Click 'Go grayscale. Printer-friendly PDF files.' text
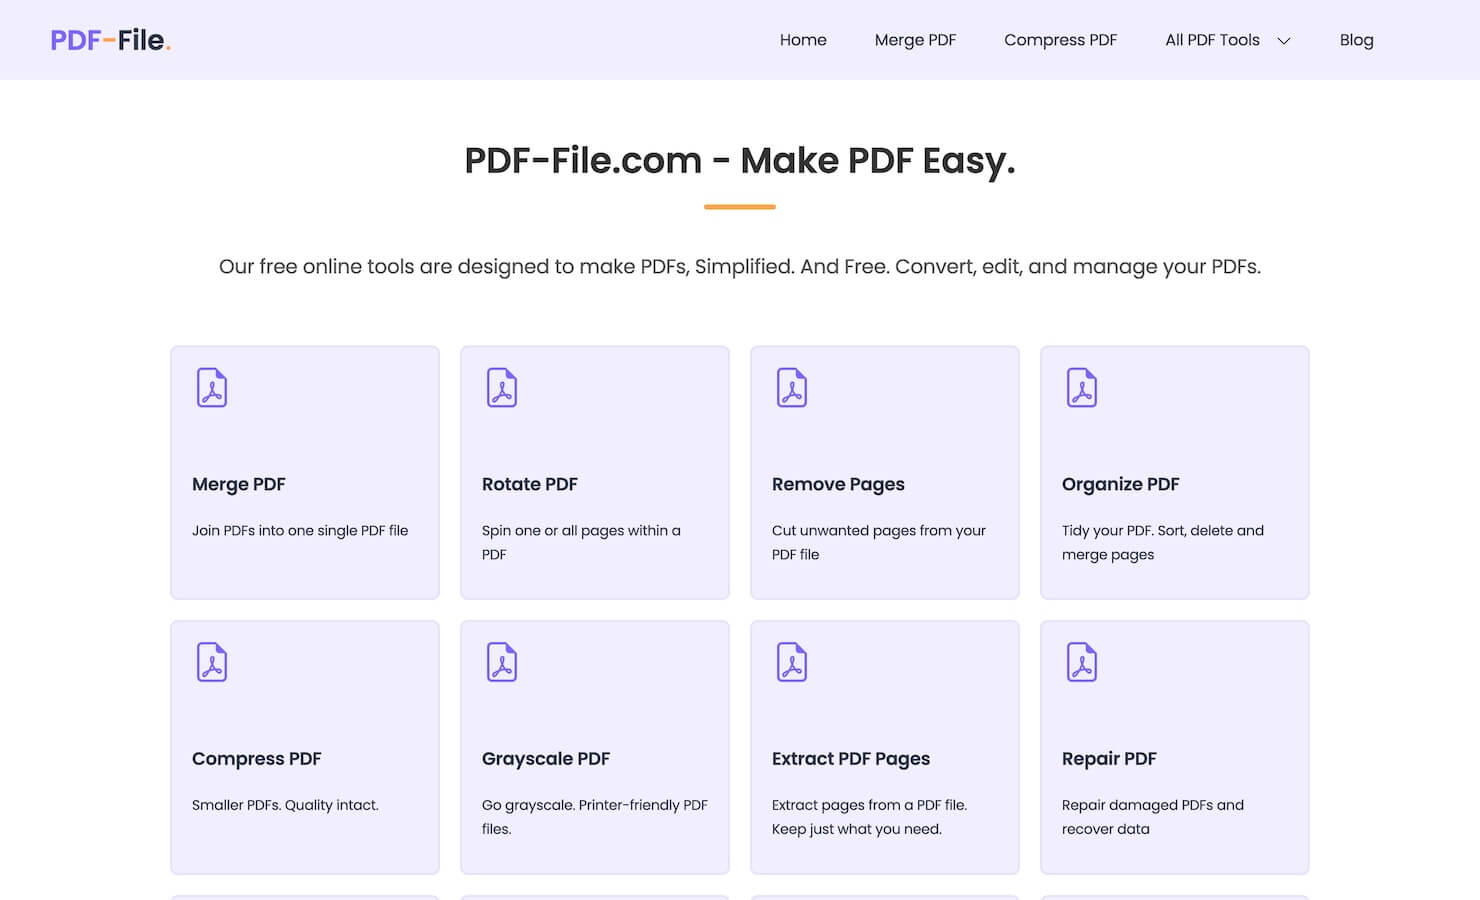This screenshot has width=1480, height=900. click(x=595, y=817)
